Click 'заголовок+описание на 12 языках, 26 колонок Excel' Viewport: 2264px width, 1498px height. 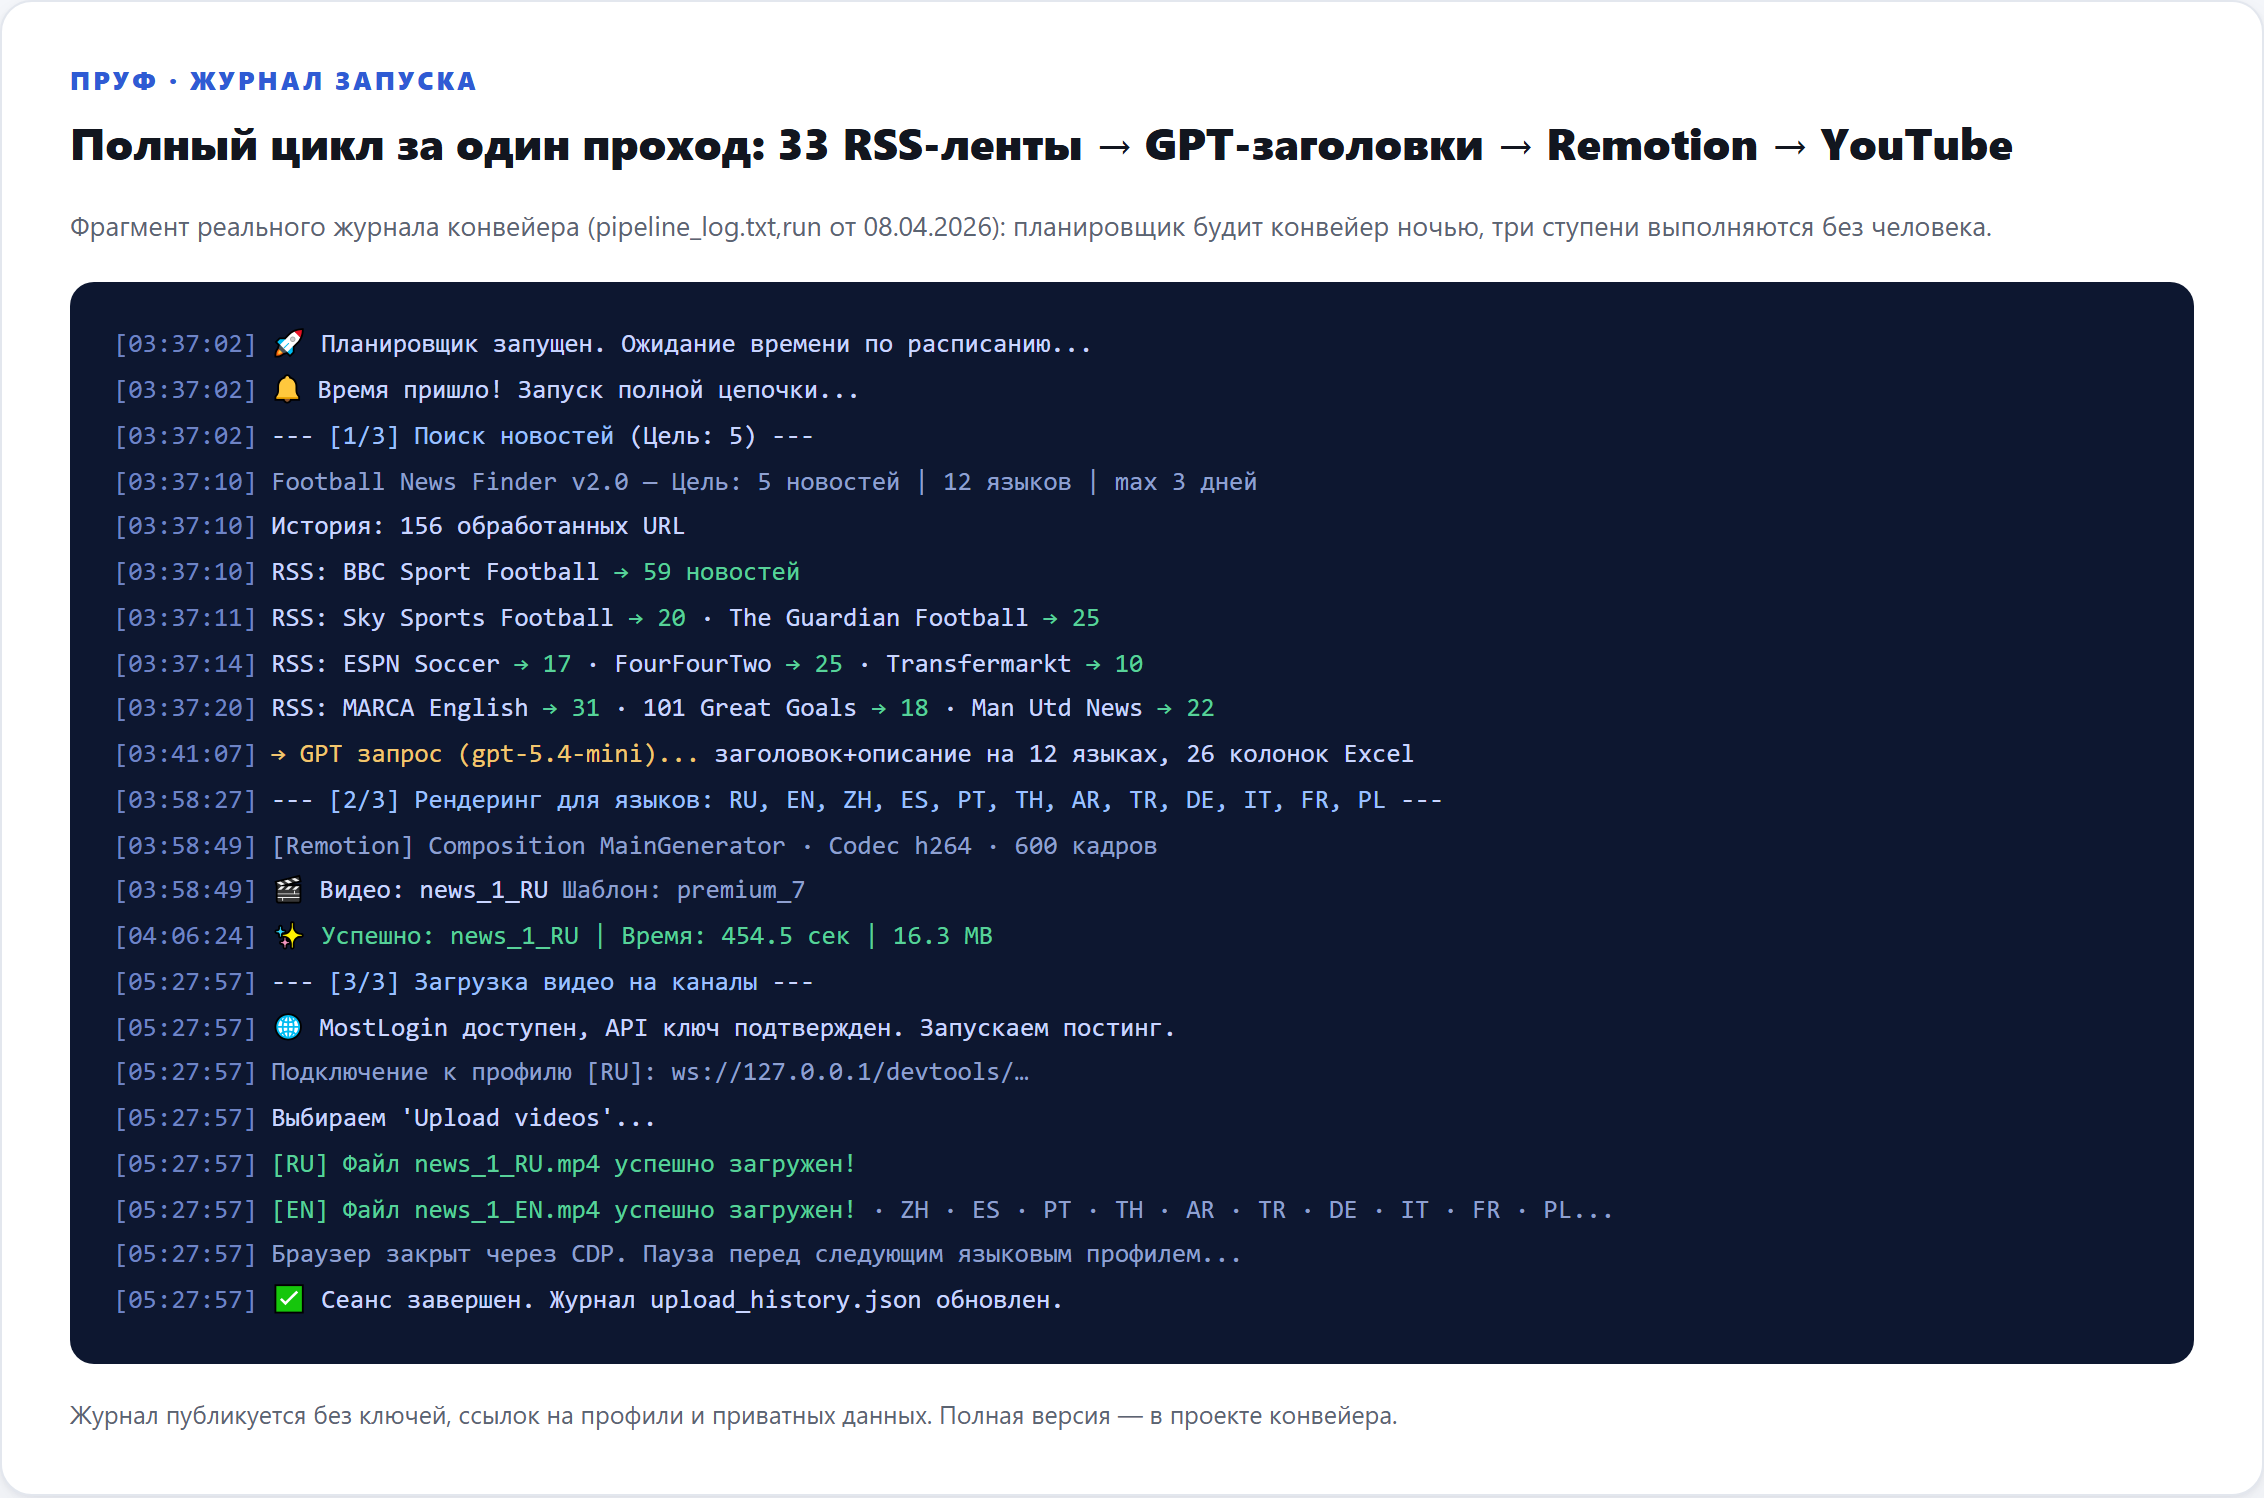(x=1064, y=754)
